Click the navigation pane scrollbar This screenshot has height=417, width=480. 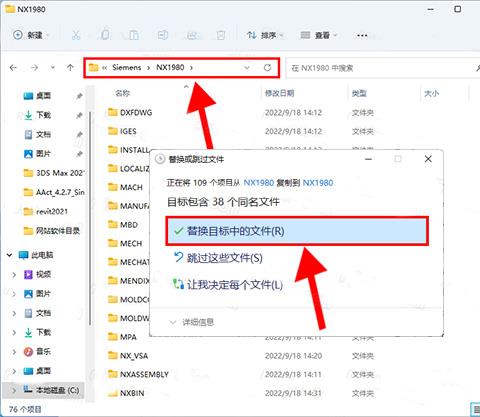tap(90, 217)
